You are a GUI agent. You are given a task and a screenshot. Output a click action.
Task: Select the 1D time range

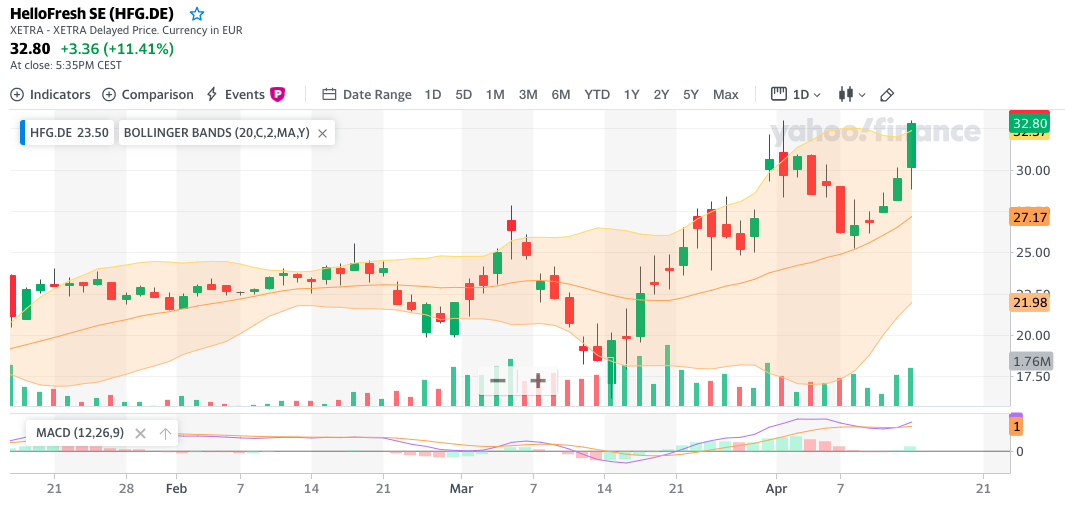coord(433,94)
